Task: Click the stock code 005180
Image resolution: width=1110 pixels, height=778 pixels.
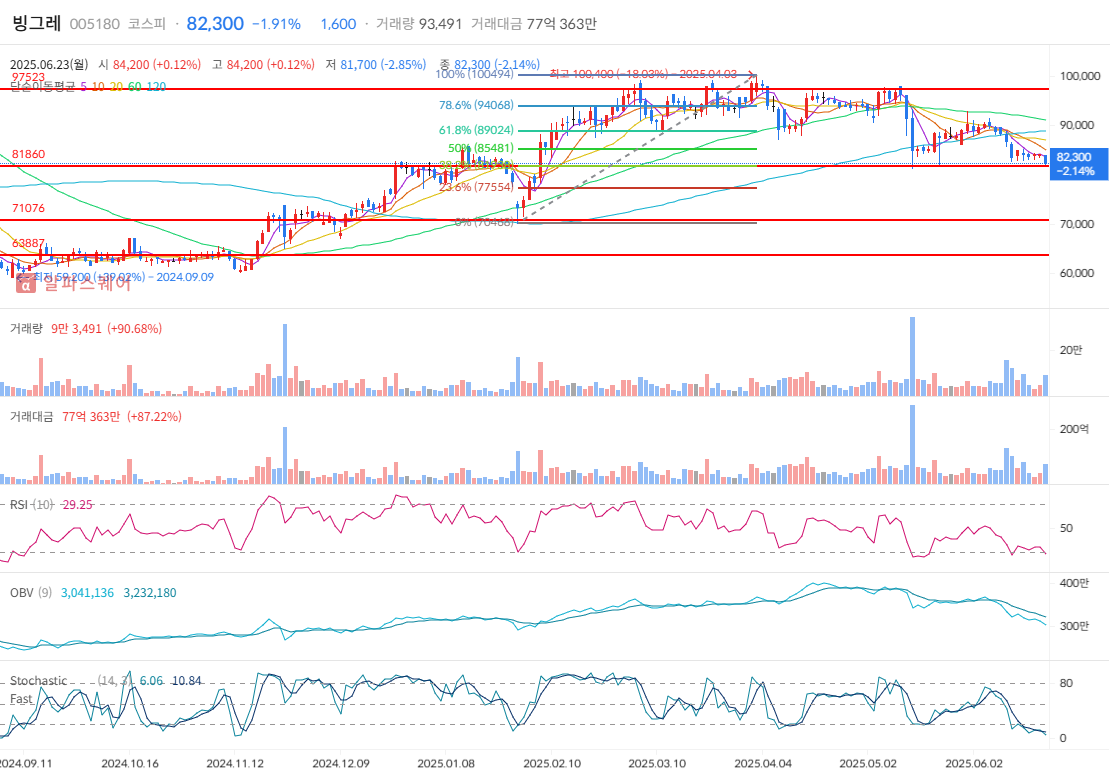Action: 95,24
